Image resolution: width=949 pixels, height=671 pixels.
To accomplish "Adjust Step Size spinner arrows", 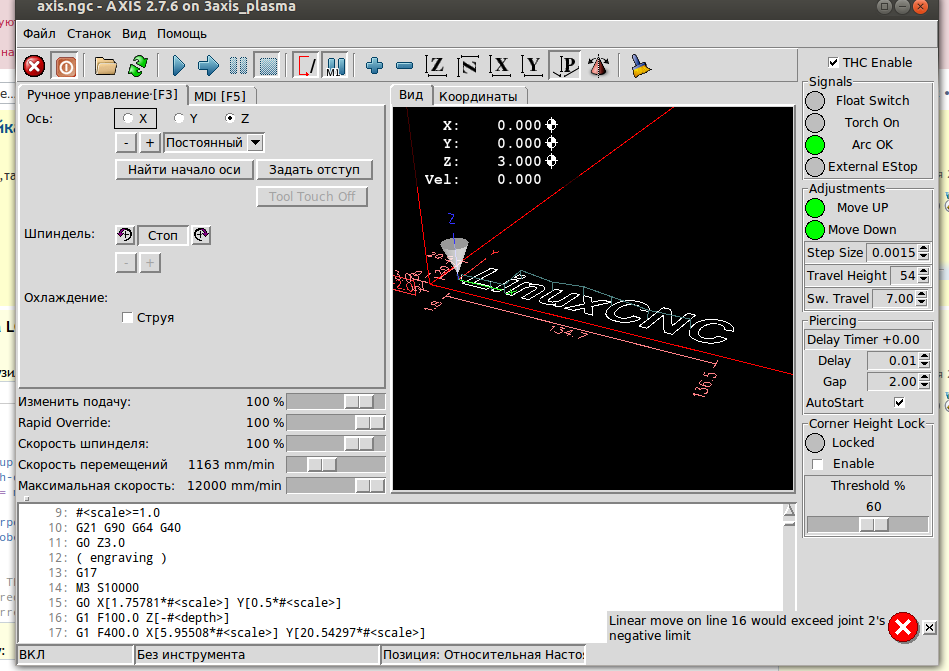I will point(924,252).
